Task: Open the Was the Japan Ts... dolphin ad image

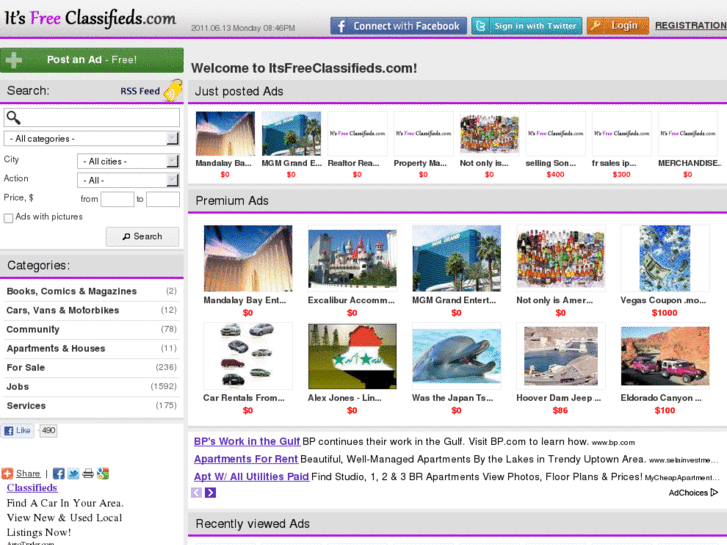Action: click(457, 356)
